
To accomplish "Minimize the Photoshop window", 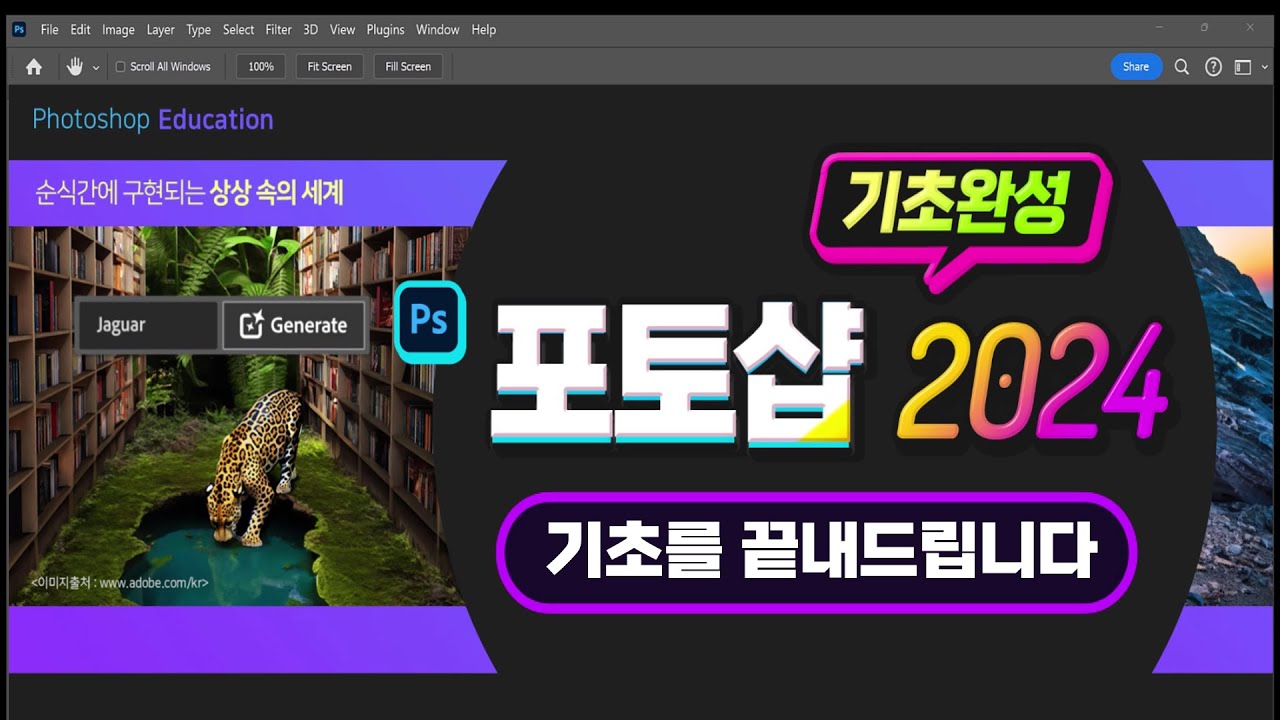I will pos(1160,28).
